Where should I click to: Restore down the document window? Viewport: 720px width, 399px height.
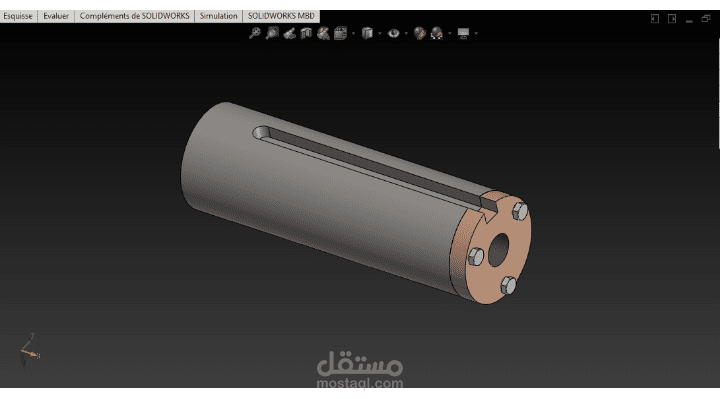tap(706, 18)
